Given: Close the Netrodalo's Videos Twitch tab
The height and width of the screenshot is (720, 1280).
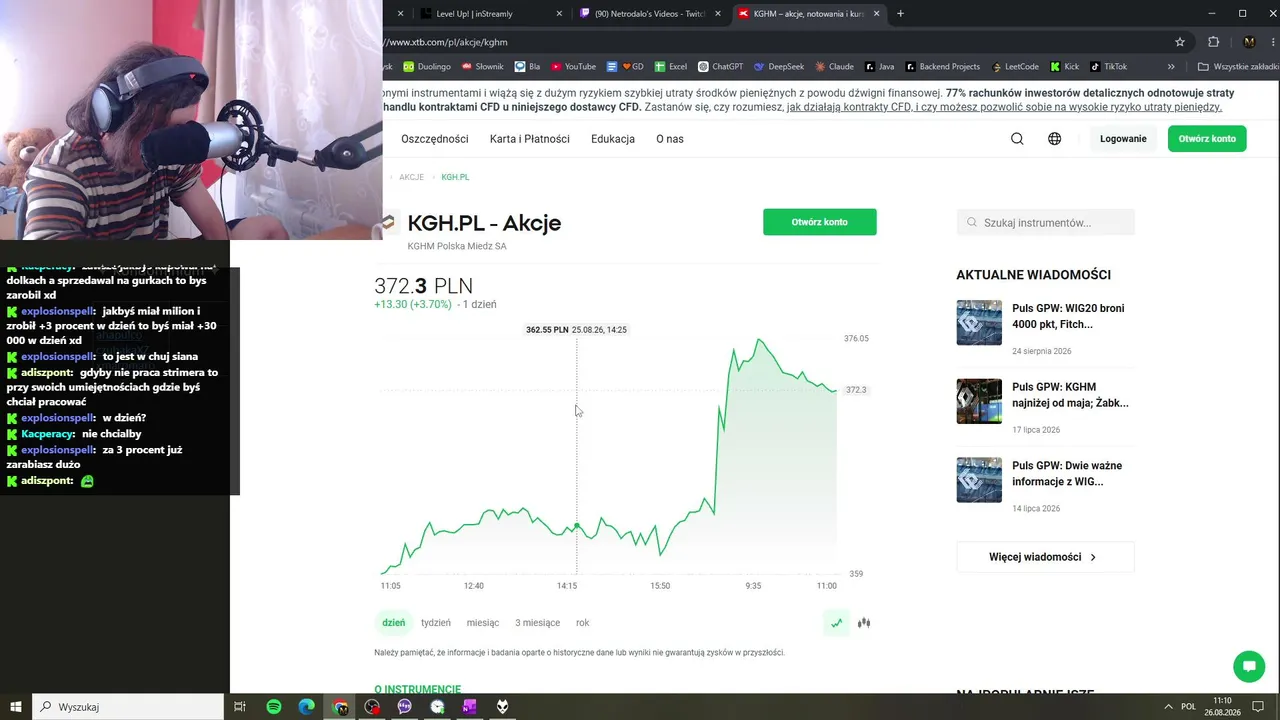Looking at the screenshot, I should [x=718, y=14].
